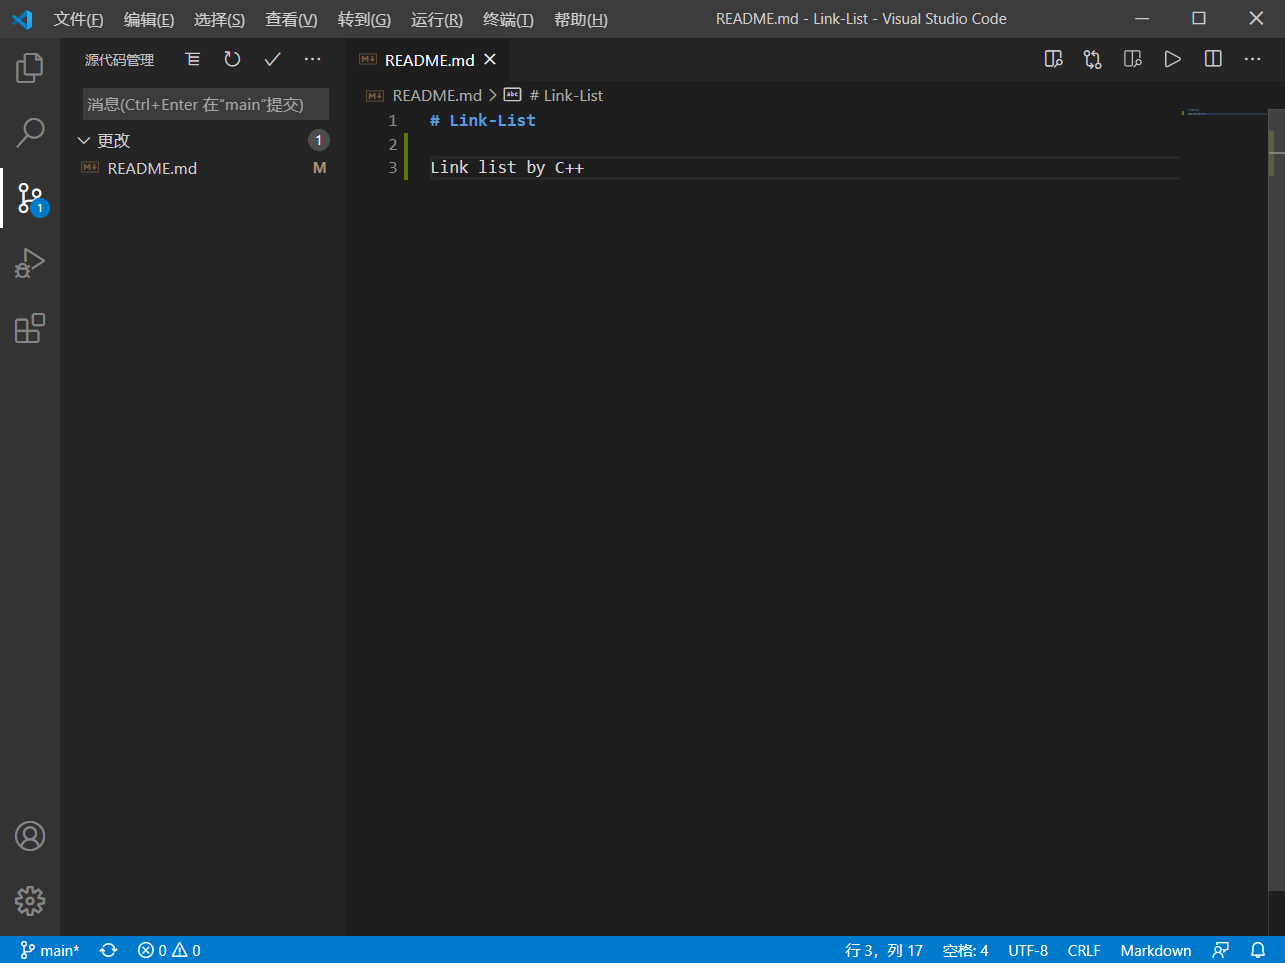Click the changes count badge beside 更改
Image resolution: width=1285 pixels, height=963 pixels.
(x=319, y=141)
